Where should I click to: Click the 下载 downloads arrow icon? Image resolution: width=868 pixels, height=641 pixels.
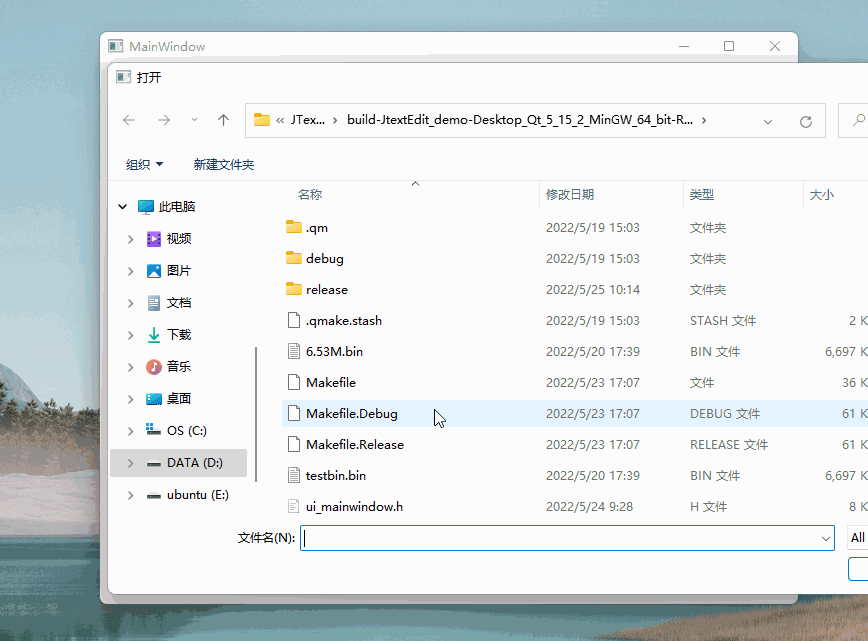[154, 335]
